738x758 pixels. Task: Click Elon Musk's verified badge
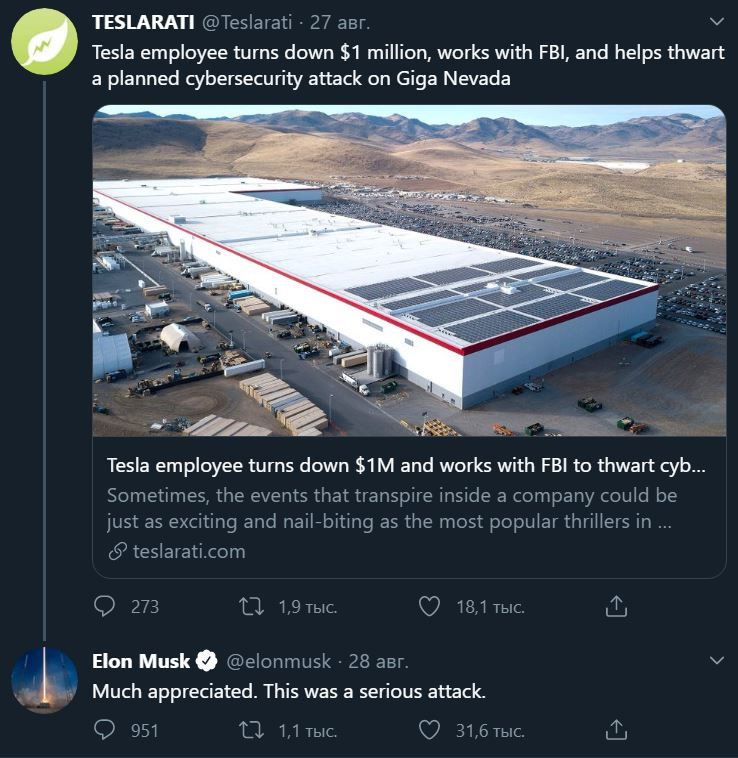pyautogui.click(x=207, y=661)
